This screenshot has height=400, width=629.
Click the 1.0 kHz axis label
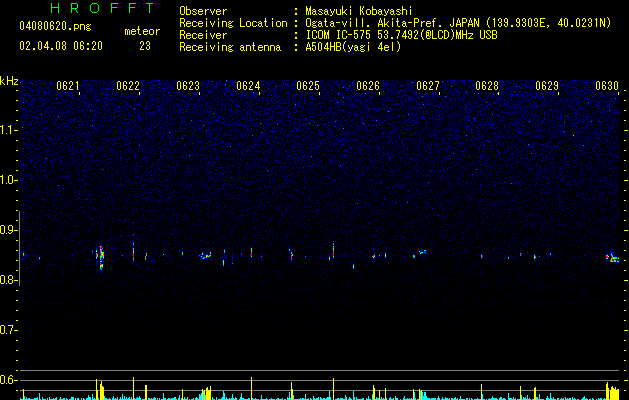tap(9, 180)
